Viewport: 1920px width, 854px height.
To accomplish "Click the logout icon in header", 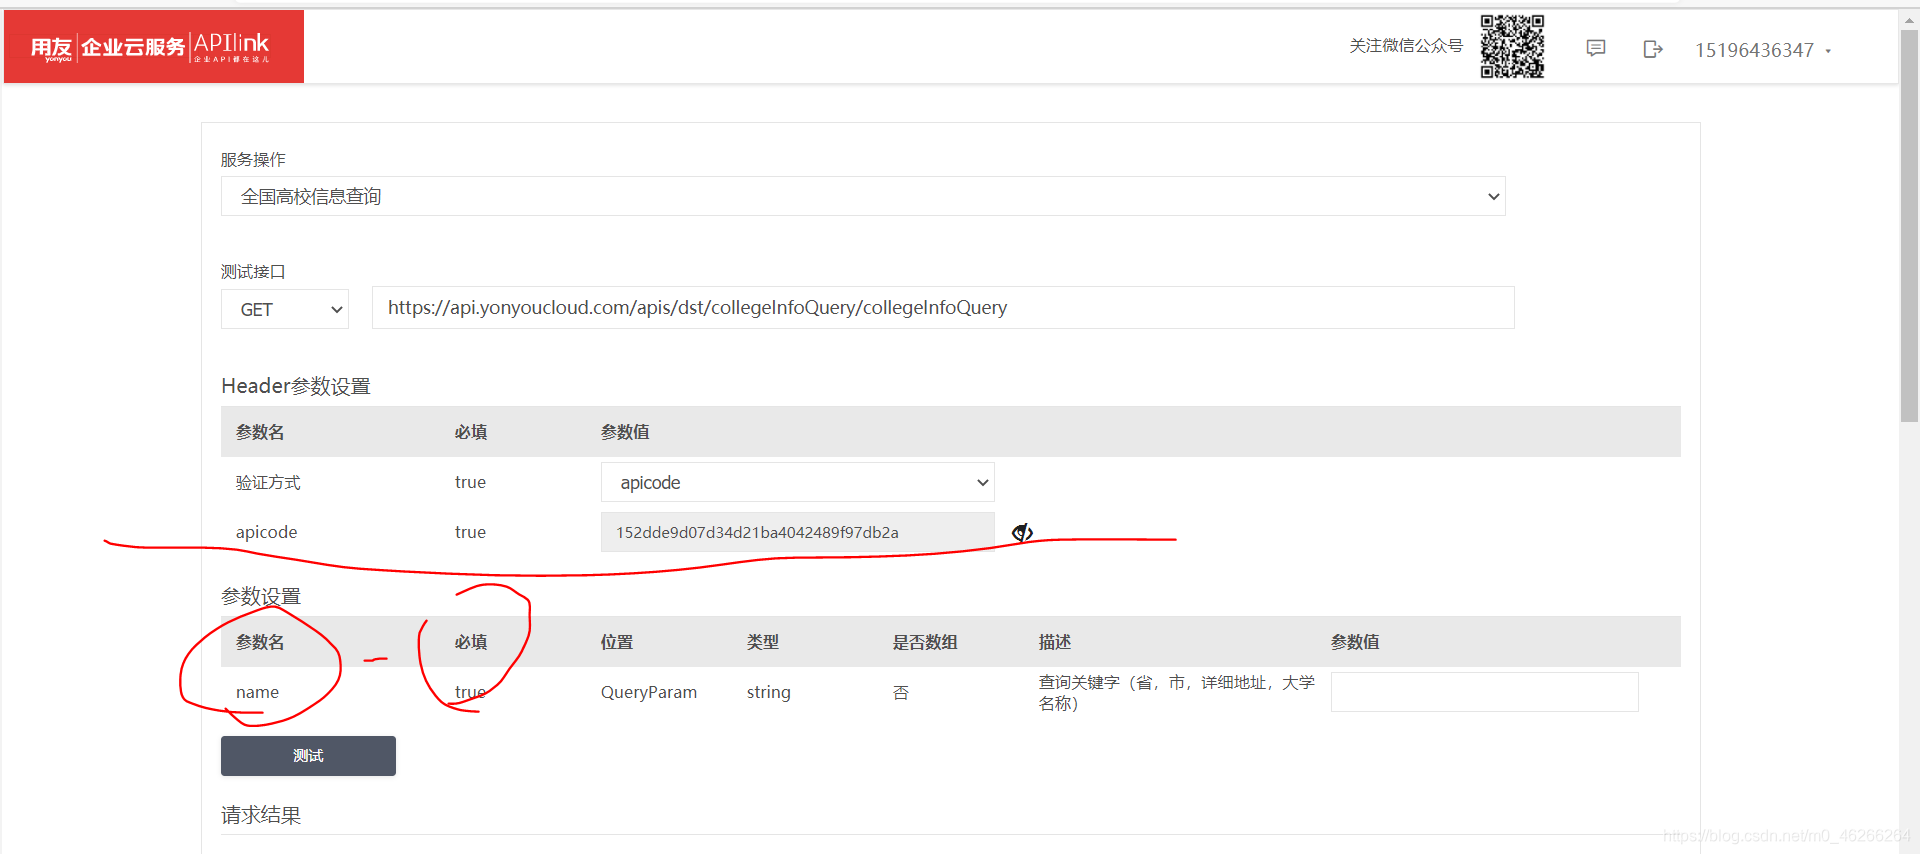I will (1653, 49).
